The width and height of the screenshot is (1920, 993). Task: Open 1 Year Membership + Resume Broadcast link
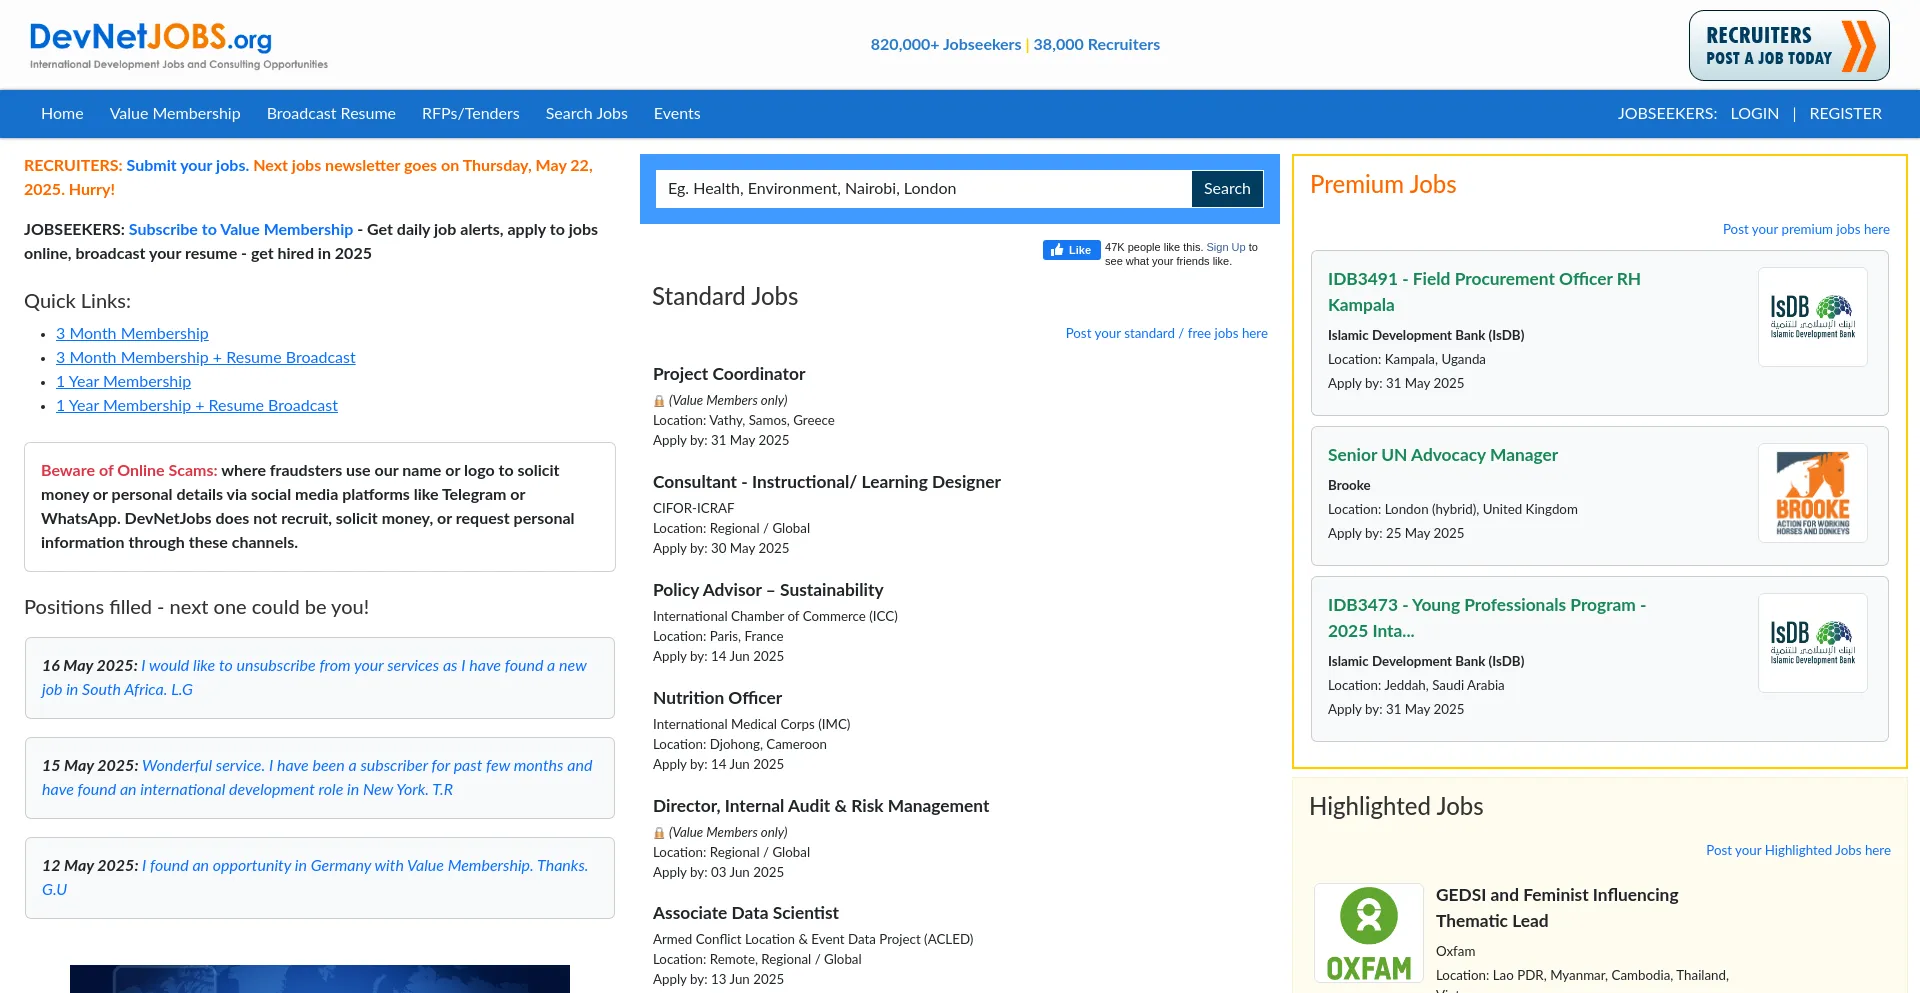[x=196, y=406]
